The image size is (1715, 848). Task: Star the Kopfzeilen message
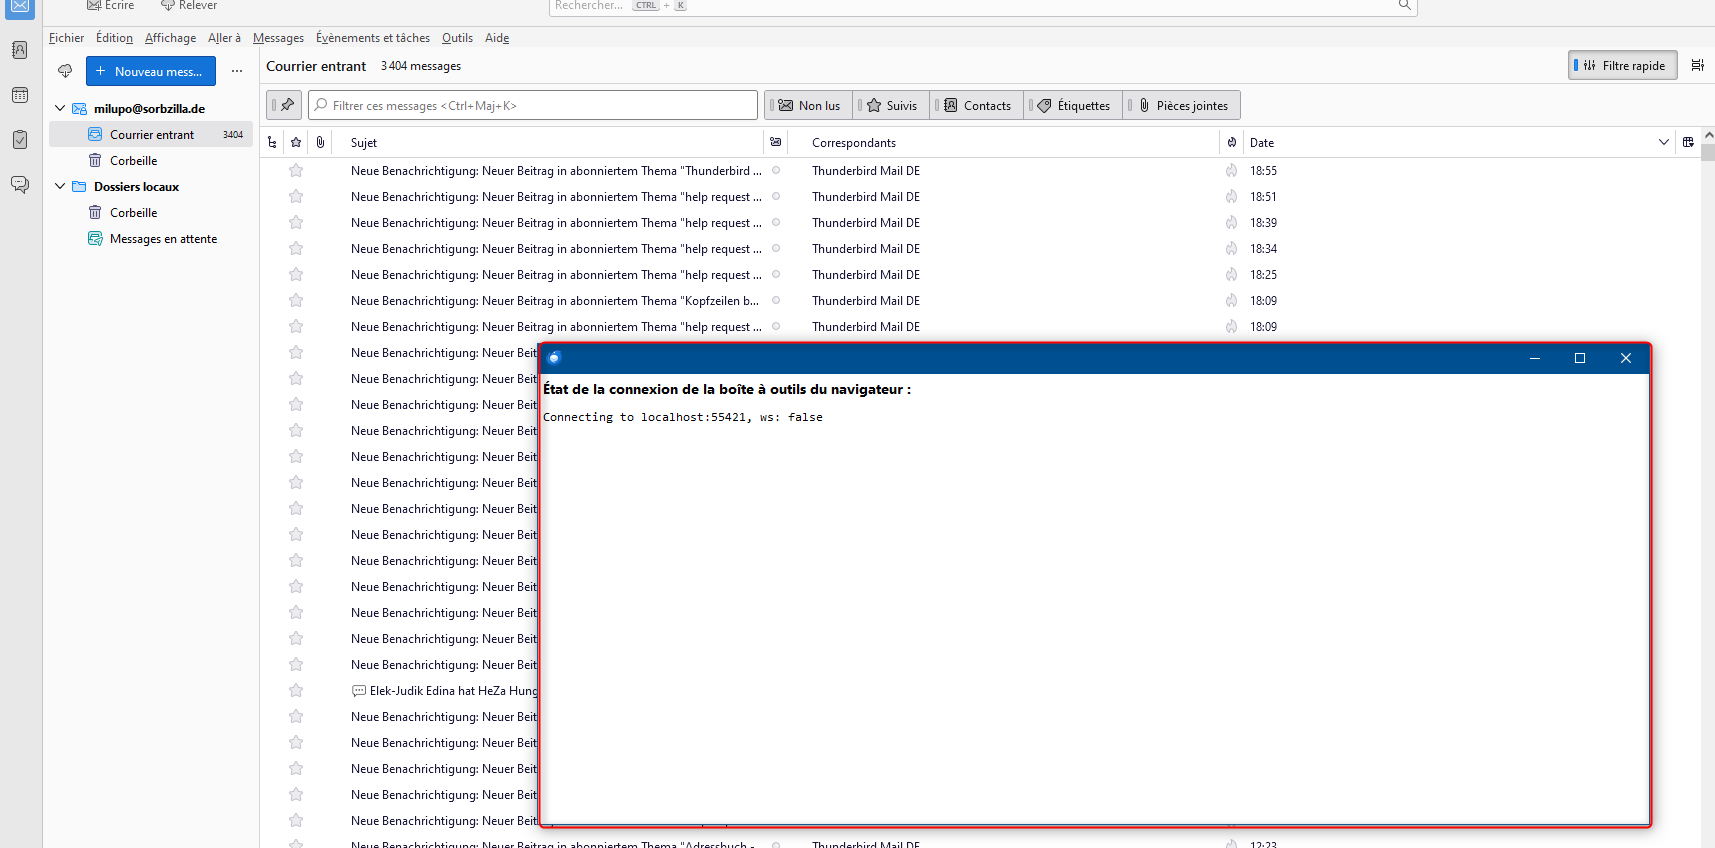click(296, 301)
